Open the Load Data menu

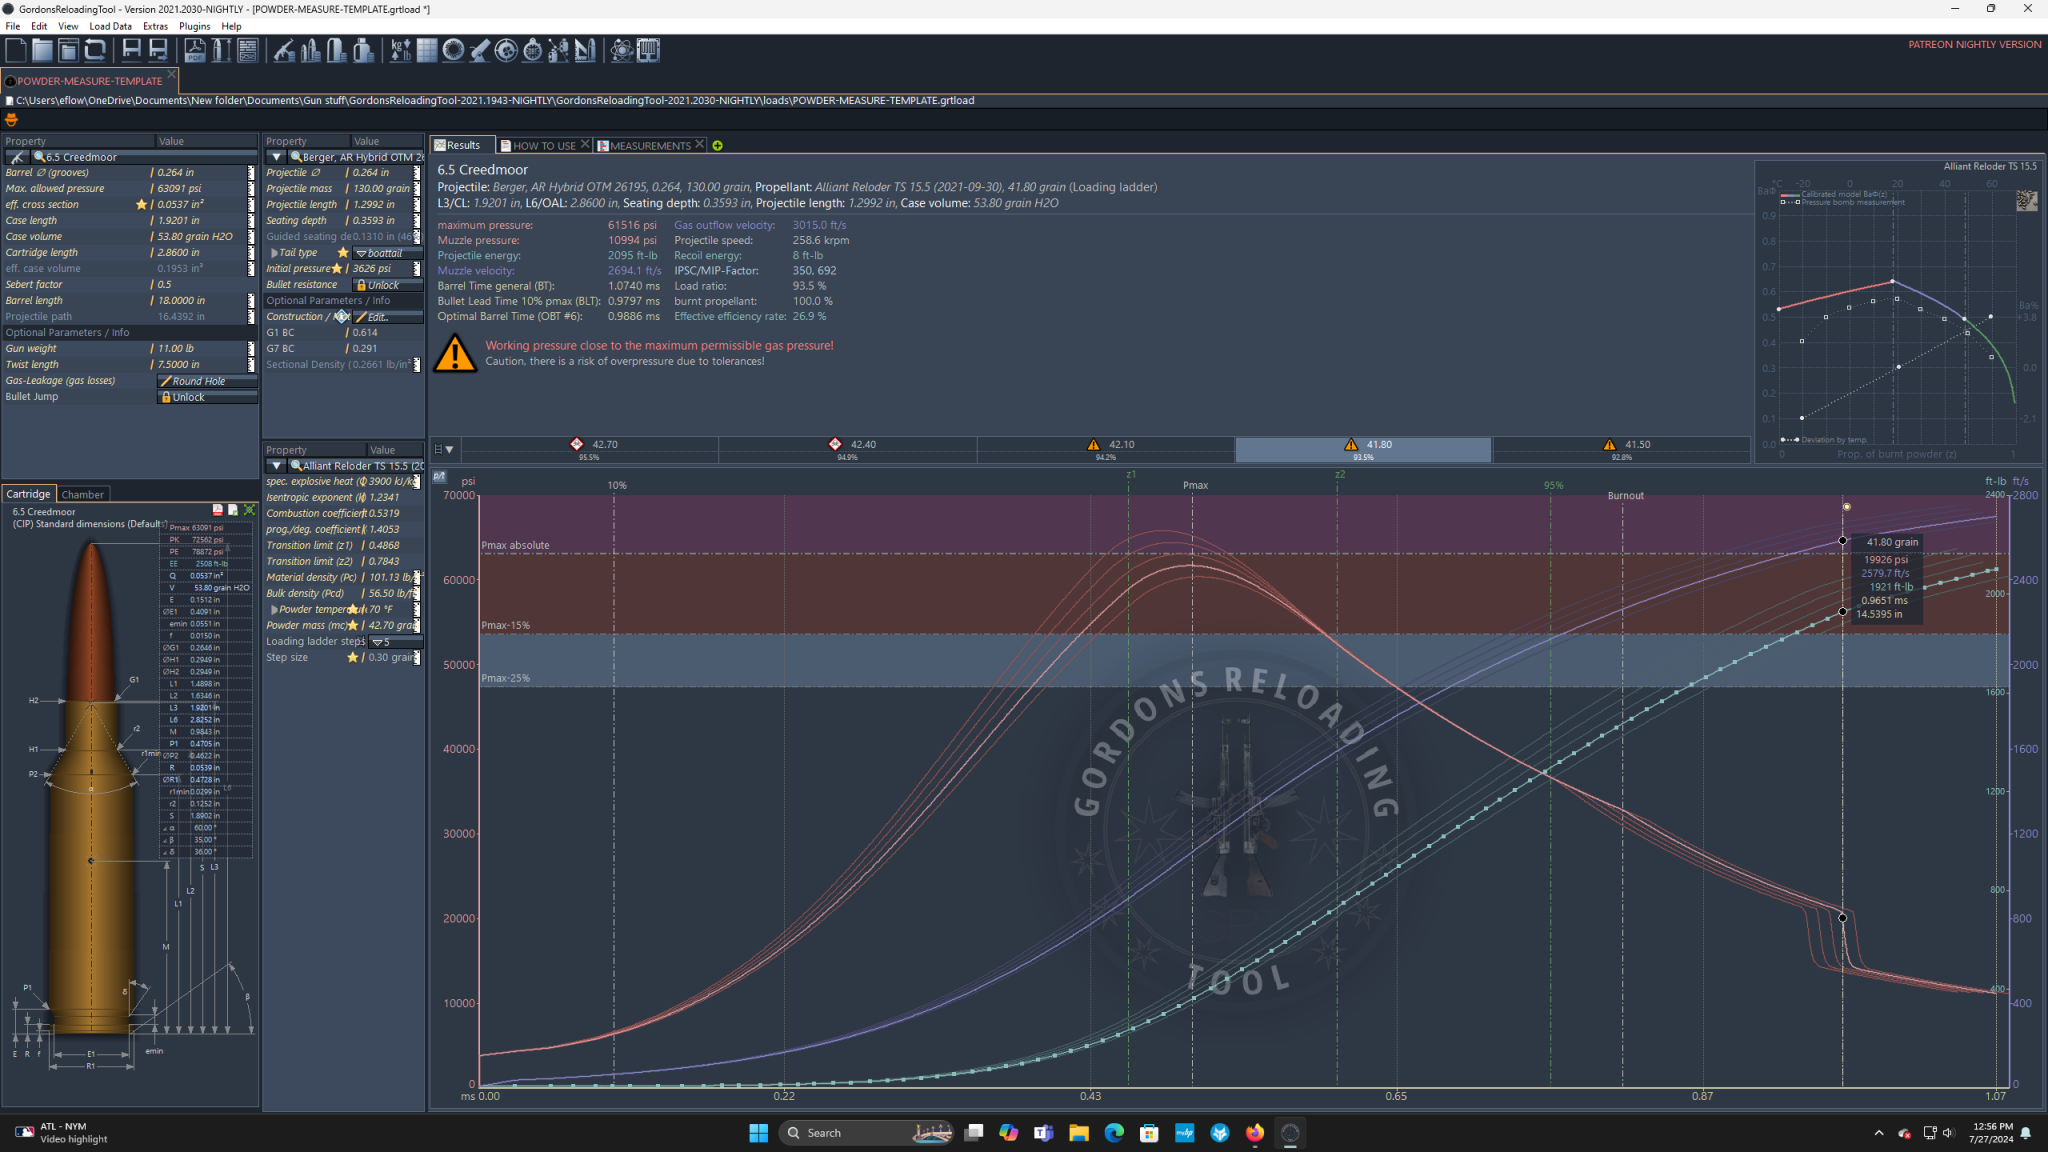point(110,26)
